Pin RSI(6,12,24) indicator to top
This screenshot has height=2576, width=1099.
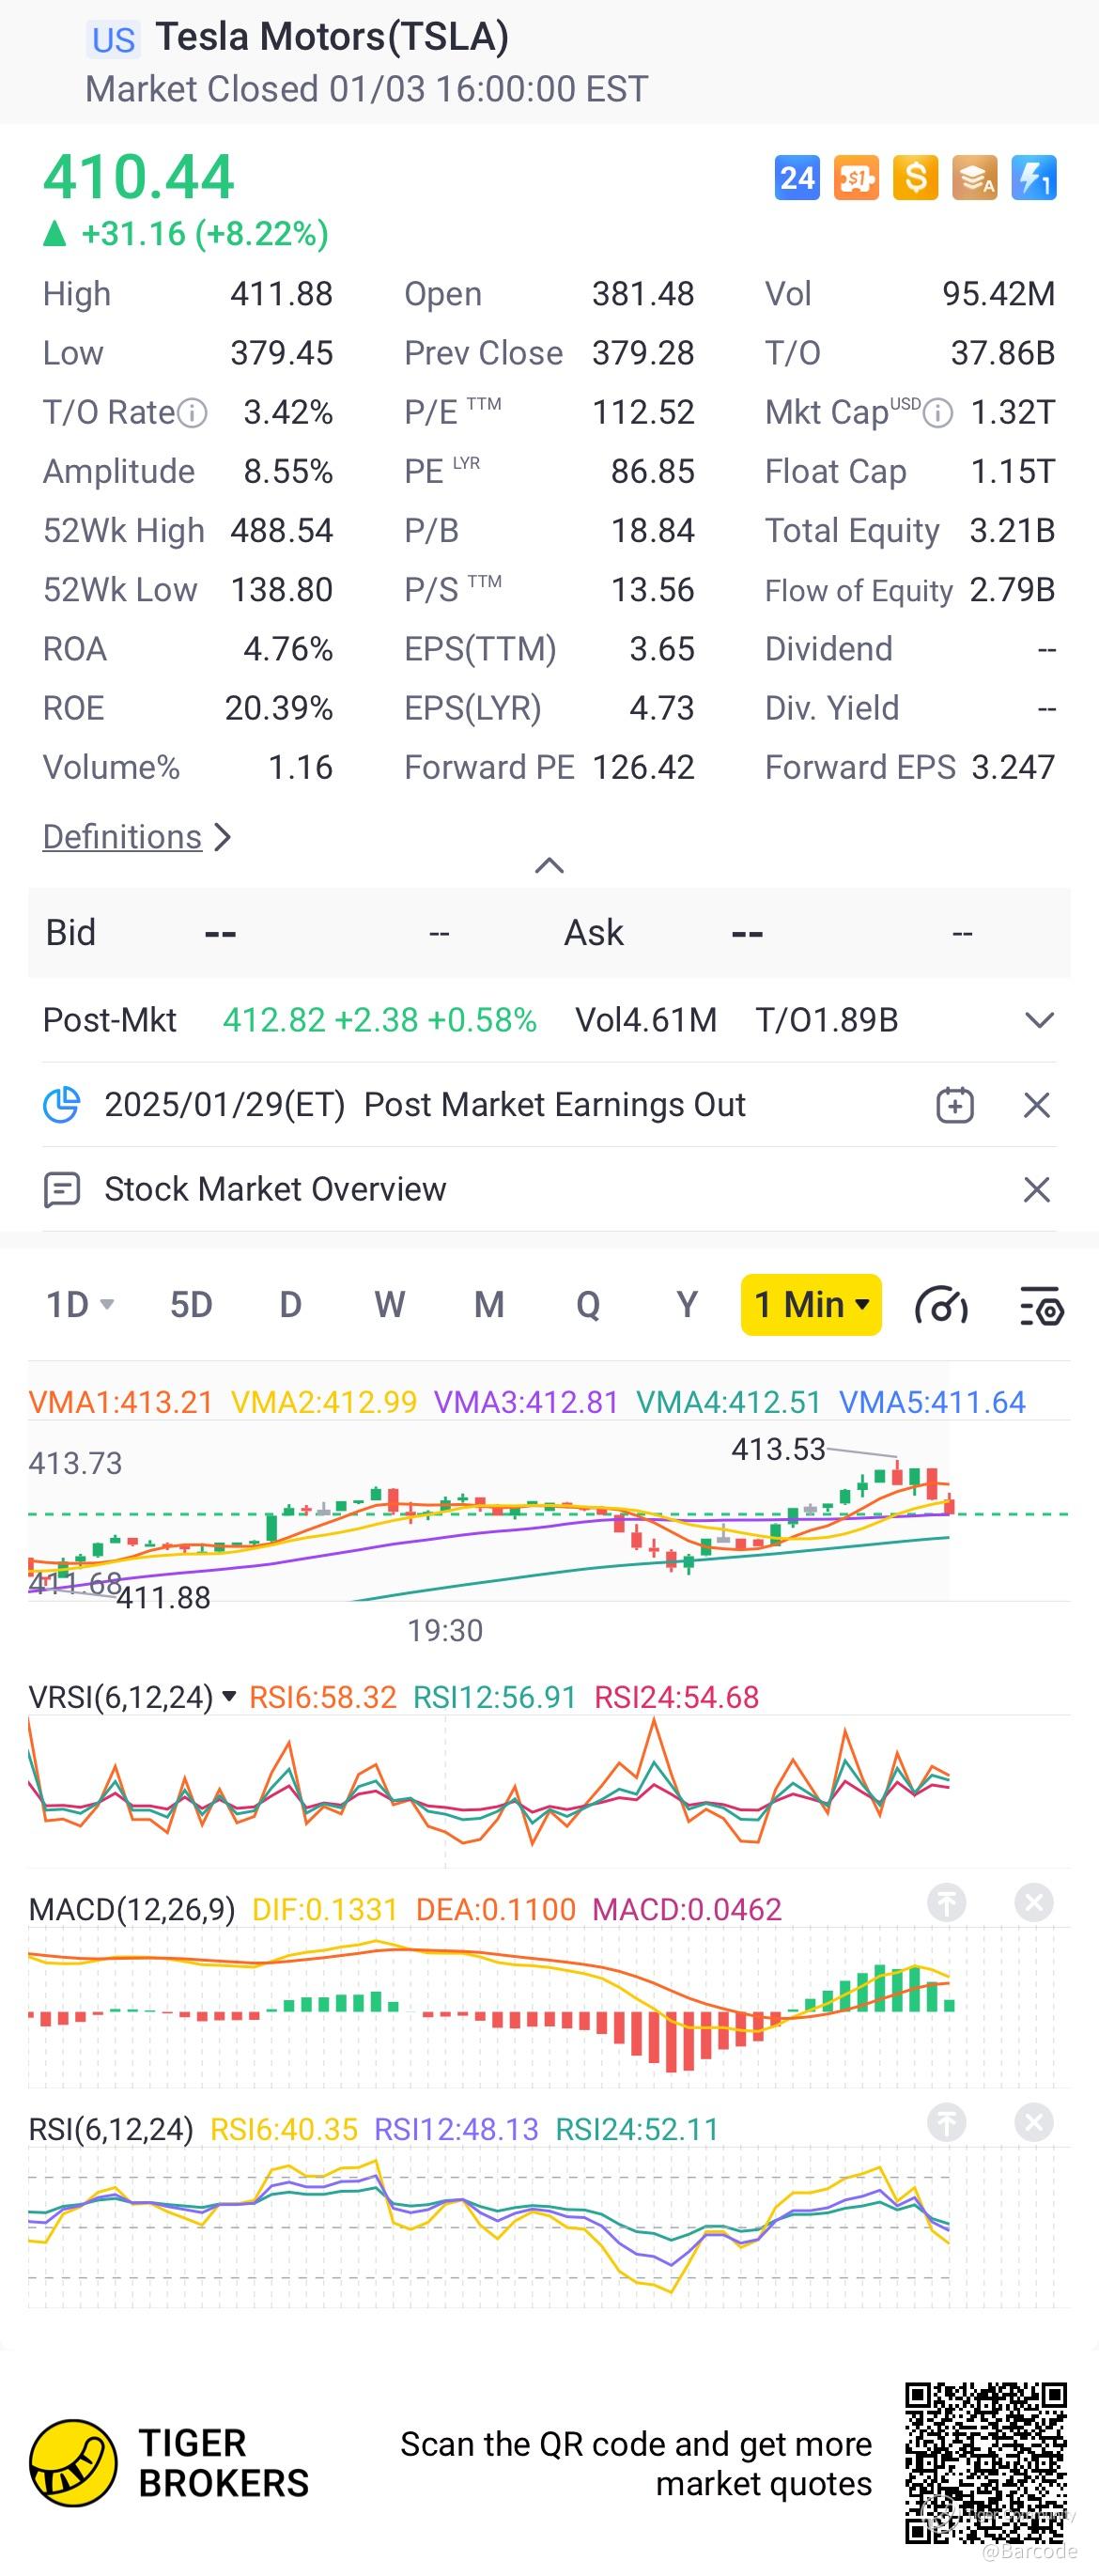click(946, 2121)
